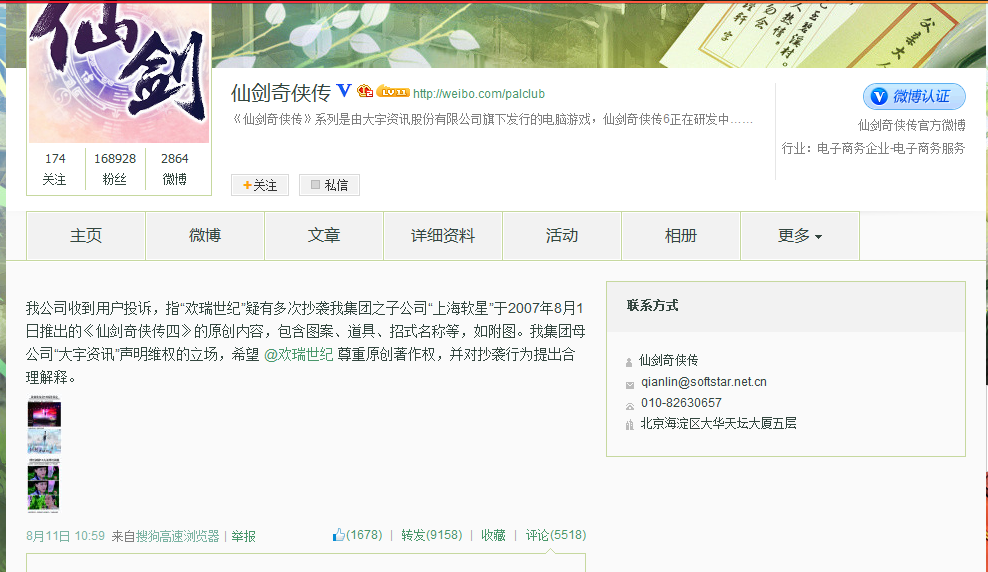Open the second attached post image thumbnail
The image size is (988, 572).
44,442
